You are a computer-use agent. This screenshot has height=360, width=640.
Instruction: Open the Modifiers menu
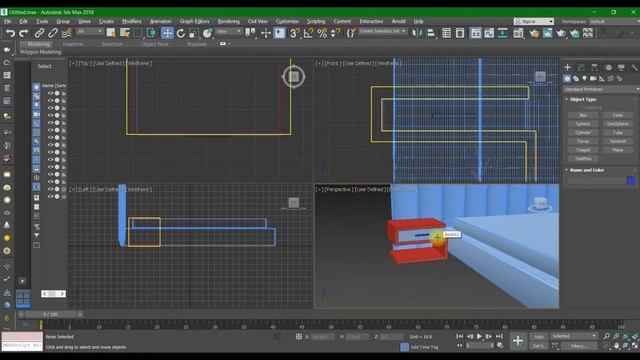pyautogui.click(x=131, y=21)
